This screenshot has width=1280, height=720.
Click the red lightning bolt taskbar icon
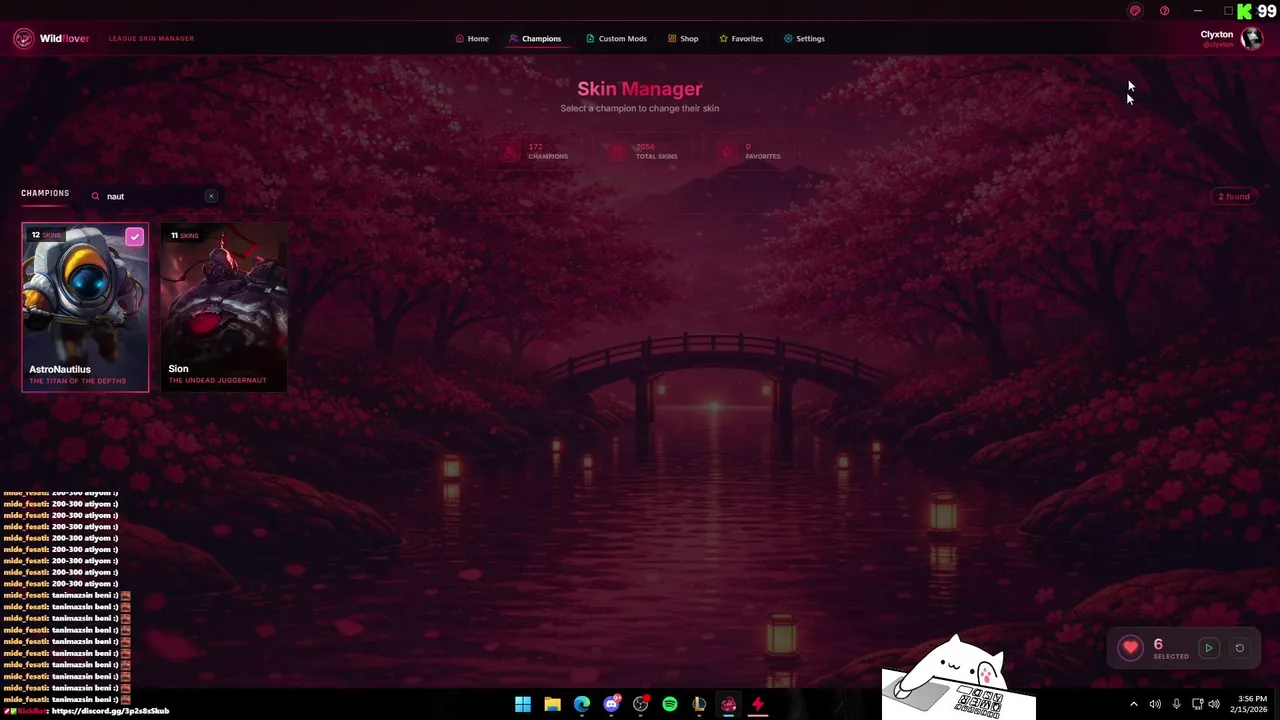point(758,704)
